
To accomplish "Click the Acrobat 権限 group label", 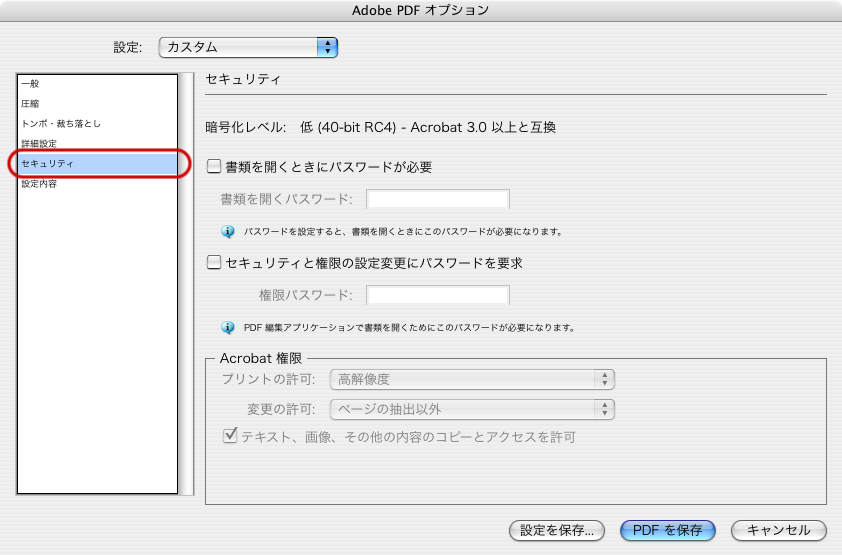I will tap(261, 358).
